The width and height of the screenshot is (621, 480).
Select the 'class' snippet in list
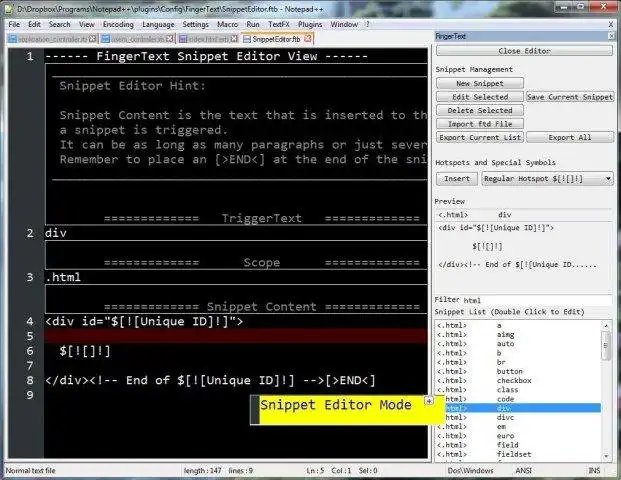[x=518, y=390]
